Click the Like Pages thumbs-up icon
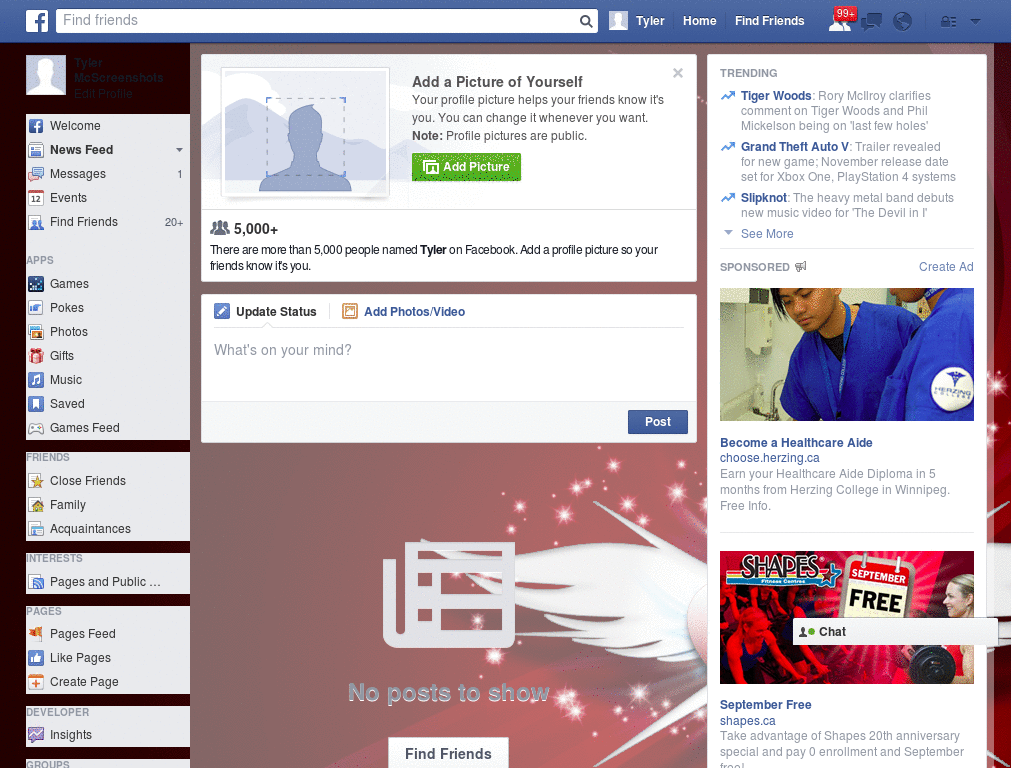This screenshot has width=1024, height=768. tap(36, 658)
